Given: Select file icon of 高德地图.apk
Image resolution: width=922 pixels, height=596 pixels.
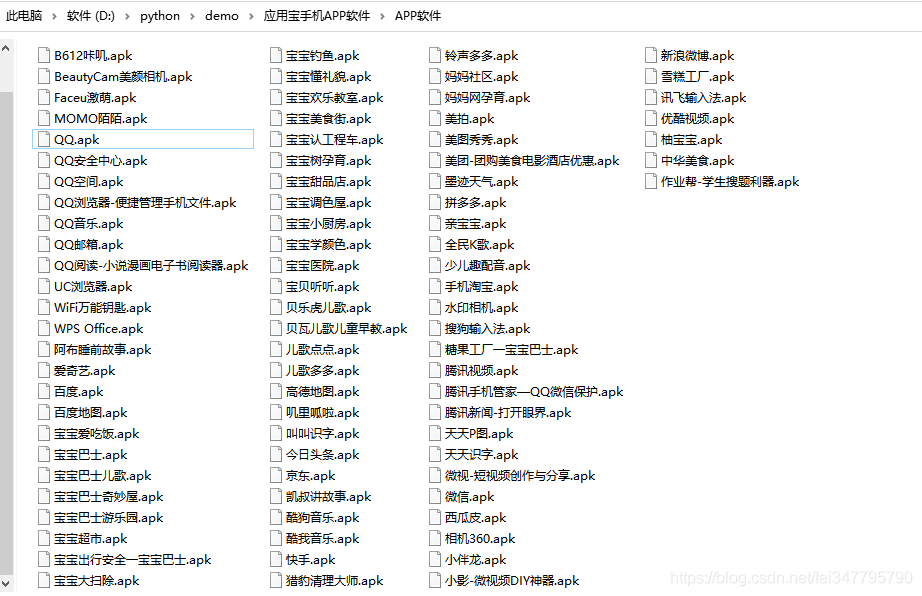Looking at the screenshot, I should [x=276, y=391].
